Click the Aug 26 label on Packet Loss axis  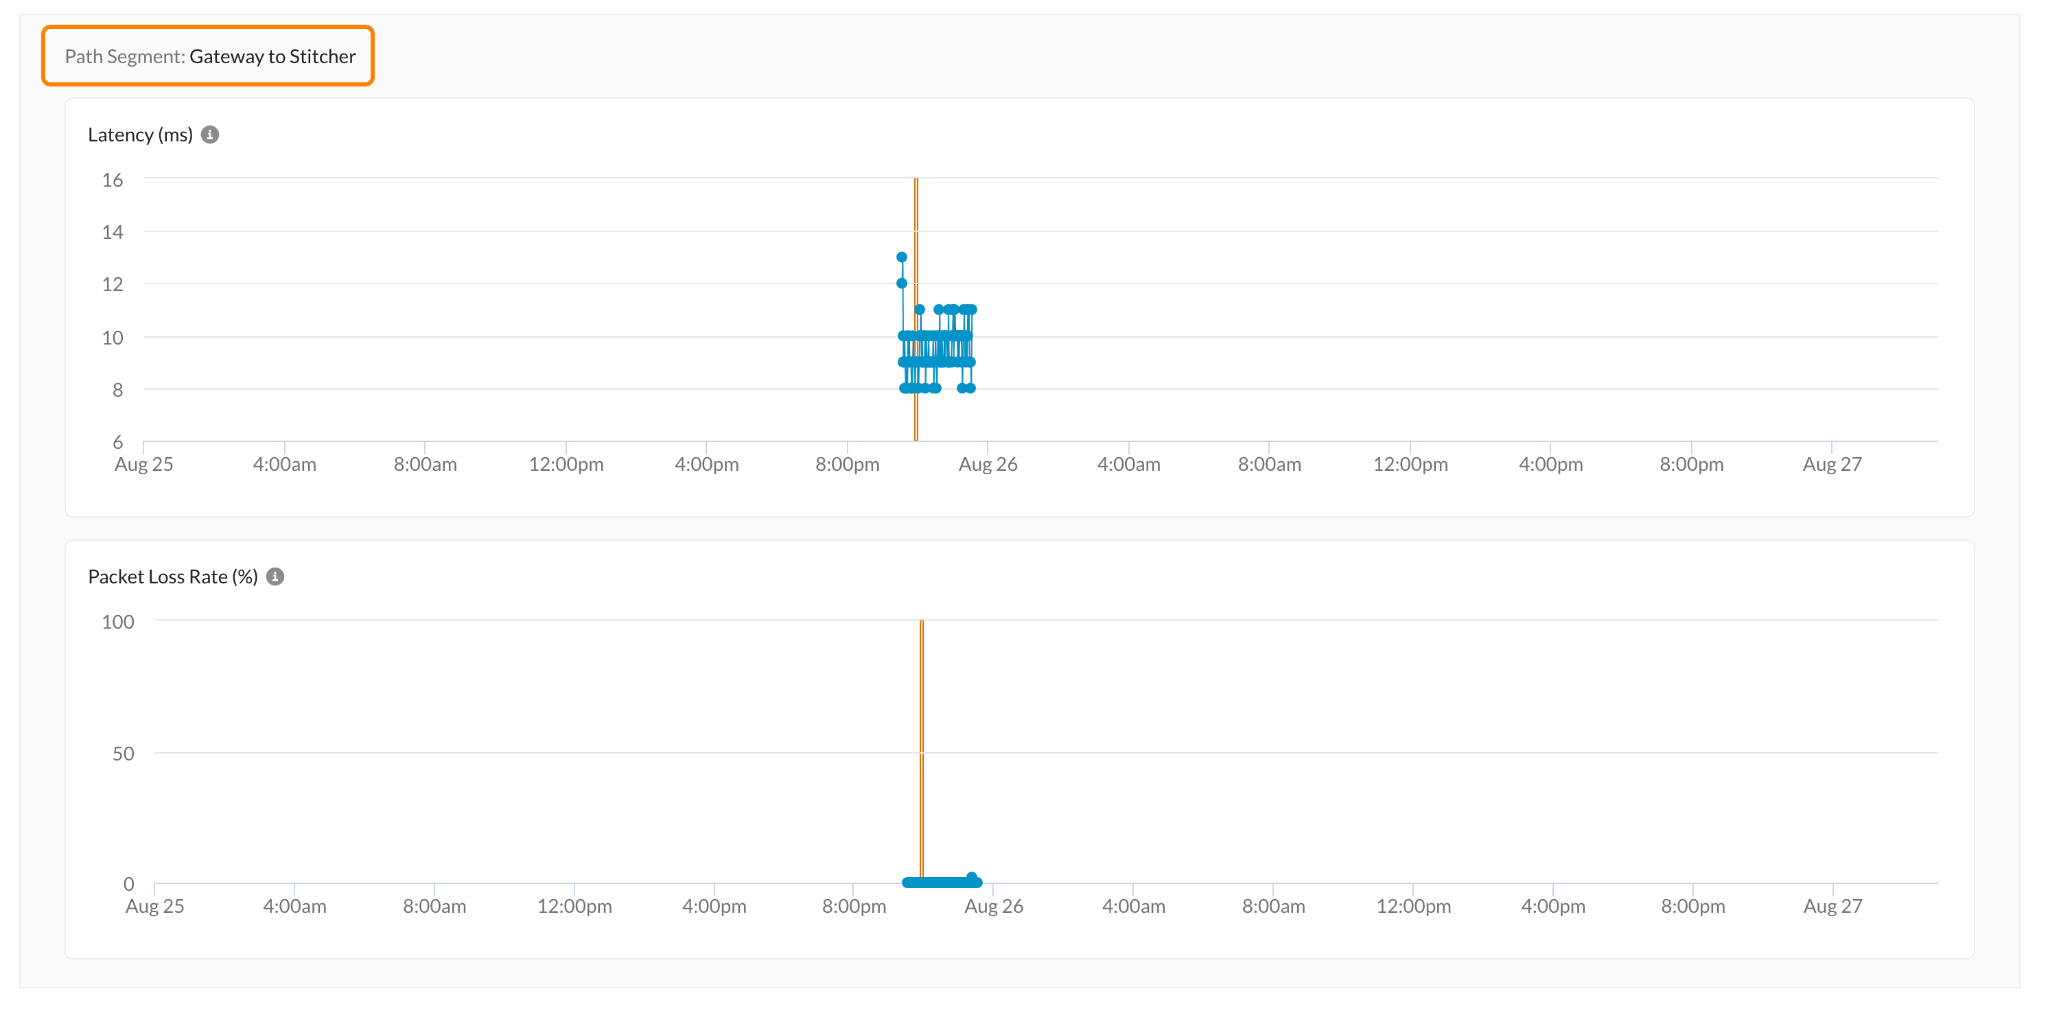994,906
